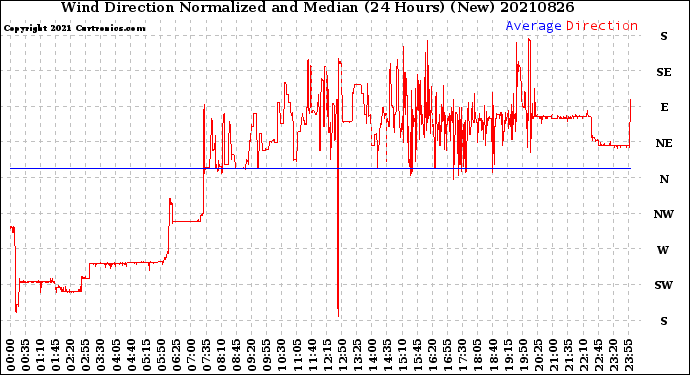Click the 02:55 time axis label
Screen dimensions: 690x375
(85, 355)
